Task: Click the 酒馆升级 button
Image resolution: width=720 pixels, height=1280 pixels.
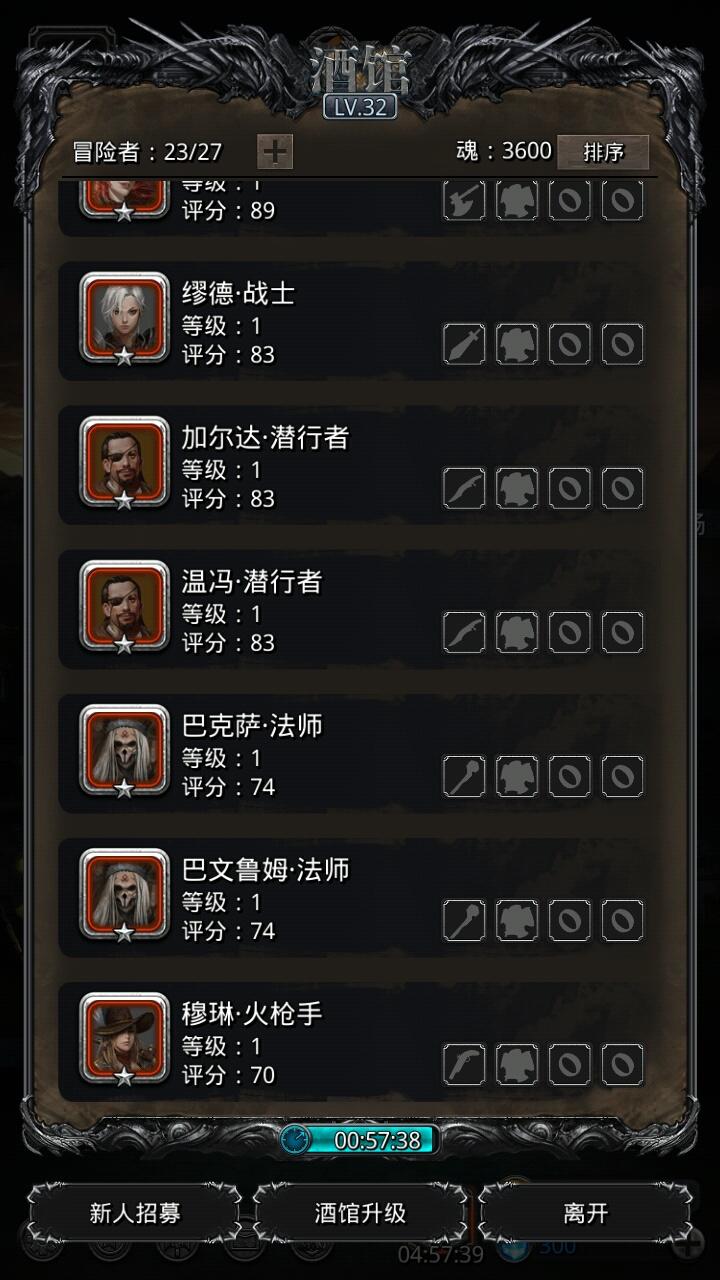Action: tap(360, 1213)
